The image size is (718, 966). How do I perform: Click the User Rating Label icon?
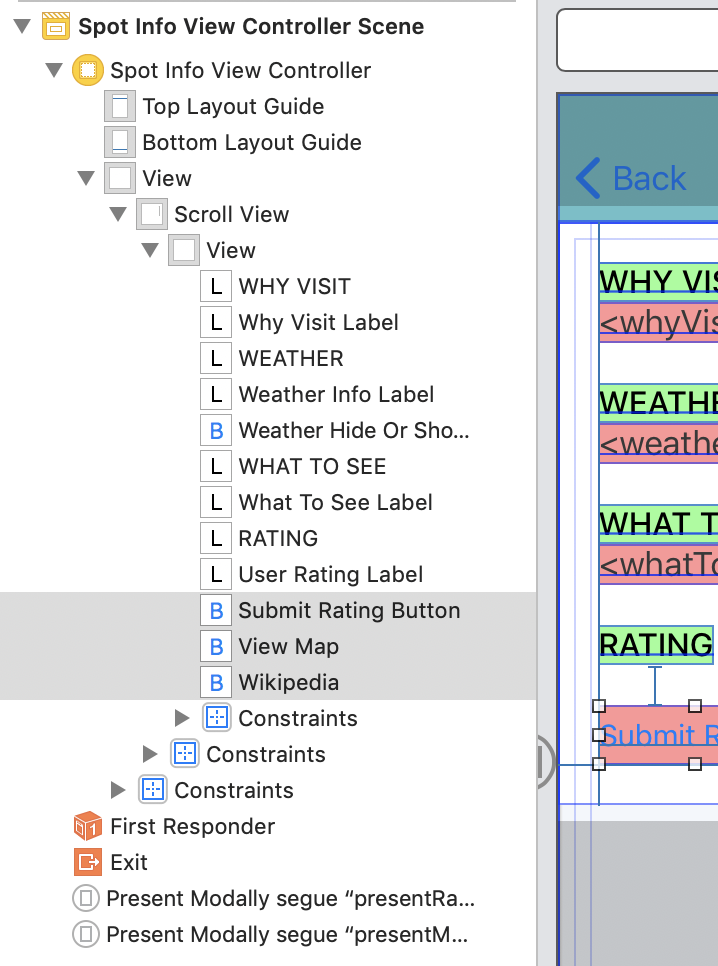(216, 574)
